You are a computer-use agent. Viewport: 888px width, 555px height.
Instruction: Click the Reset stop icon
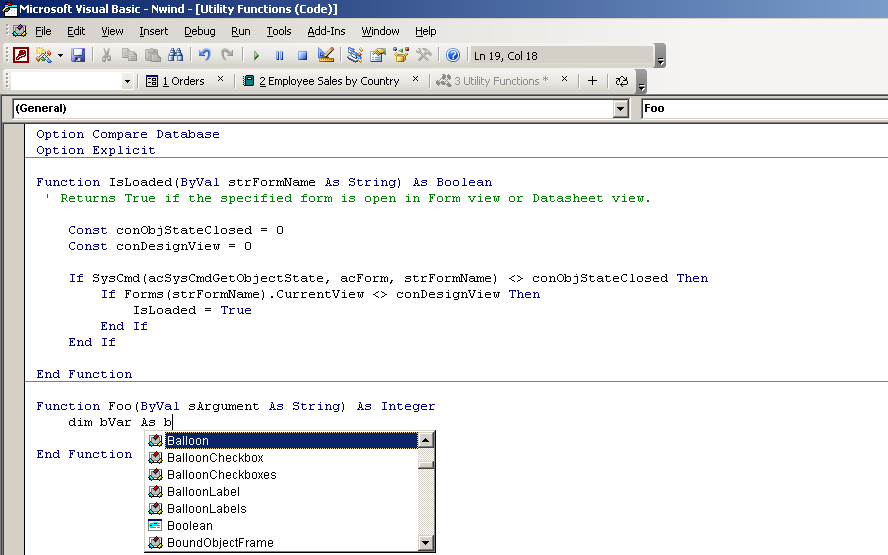302,56
